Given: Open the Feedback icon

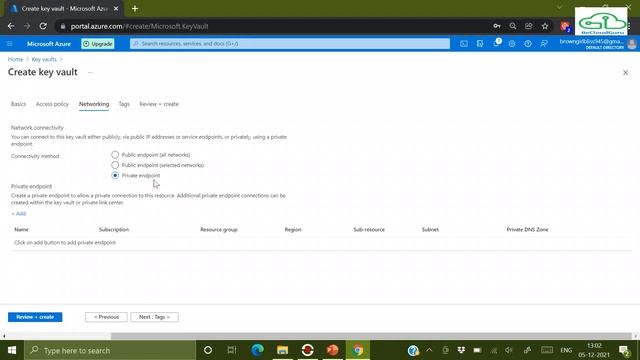Looking at the screenshot, I should (x=544, y=44).
